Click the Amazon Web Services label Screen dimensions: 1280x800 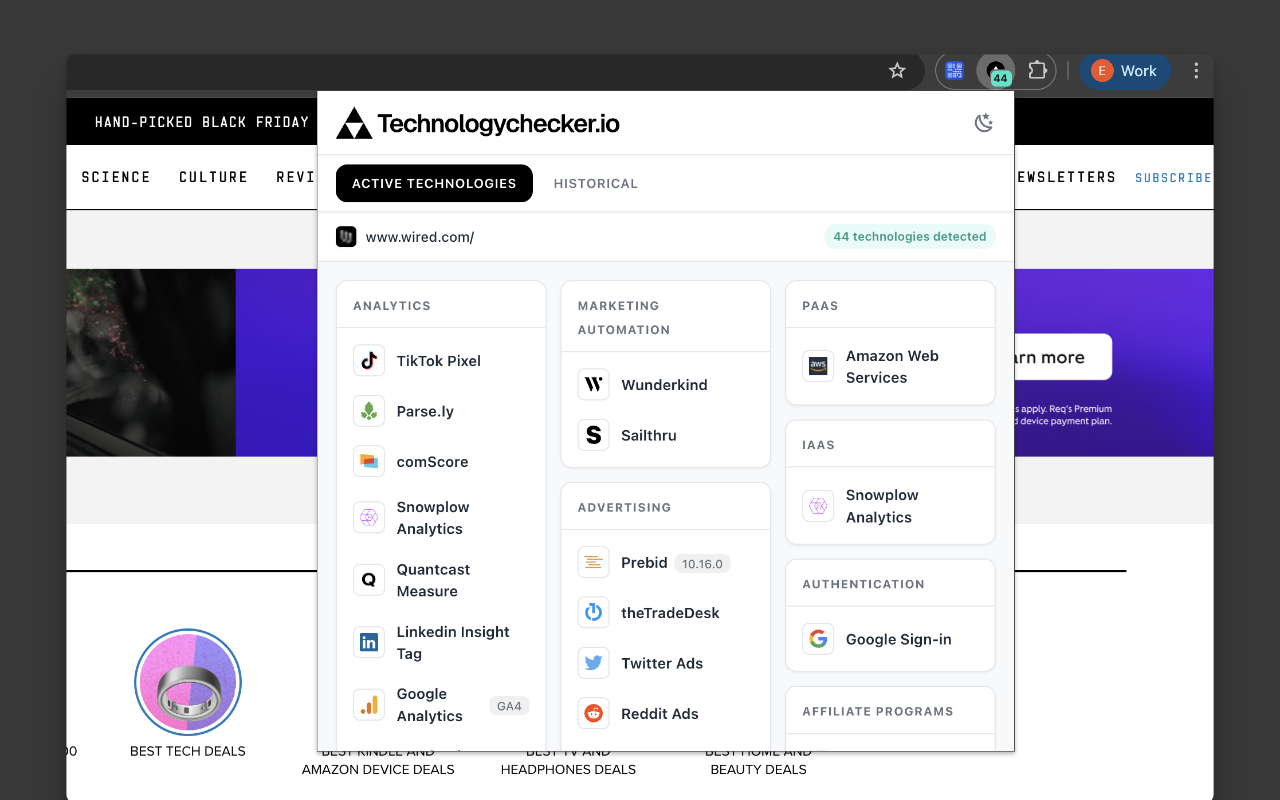(x=892, y=367)
